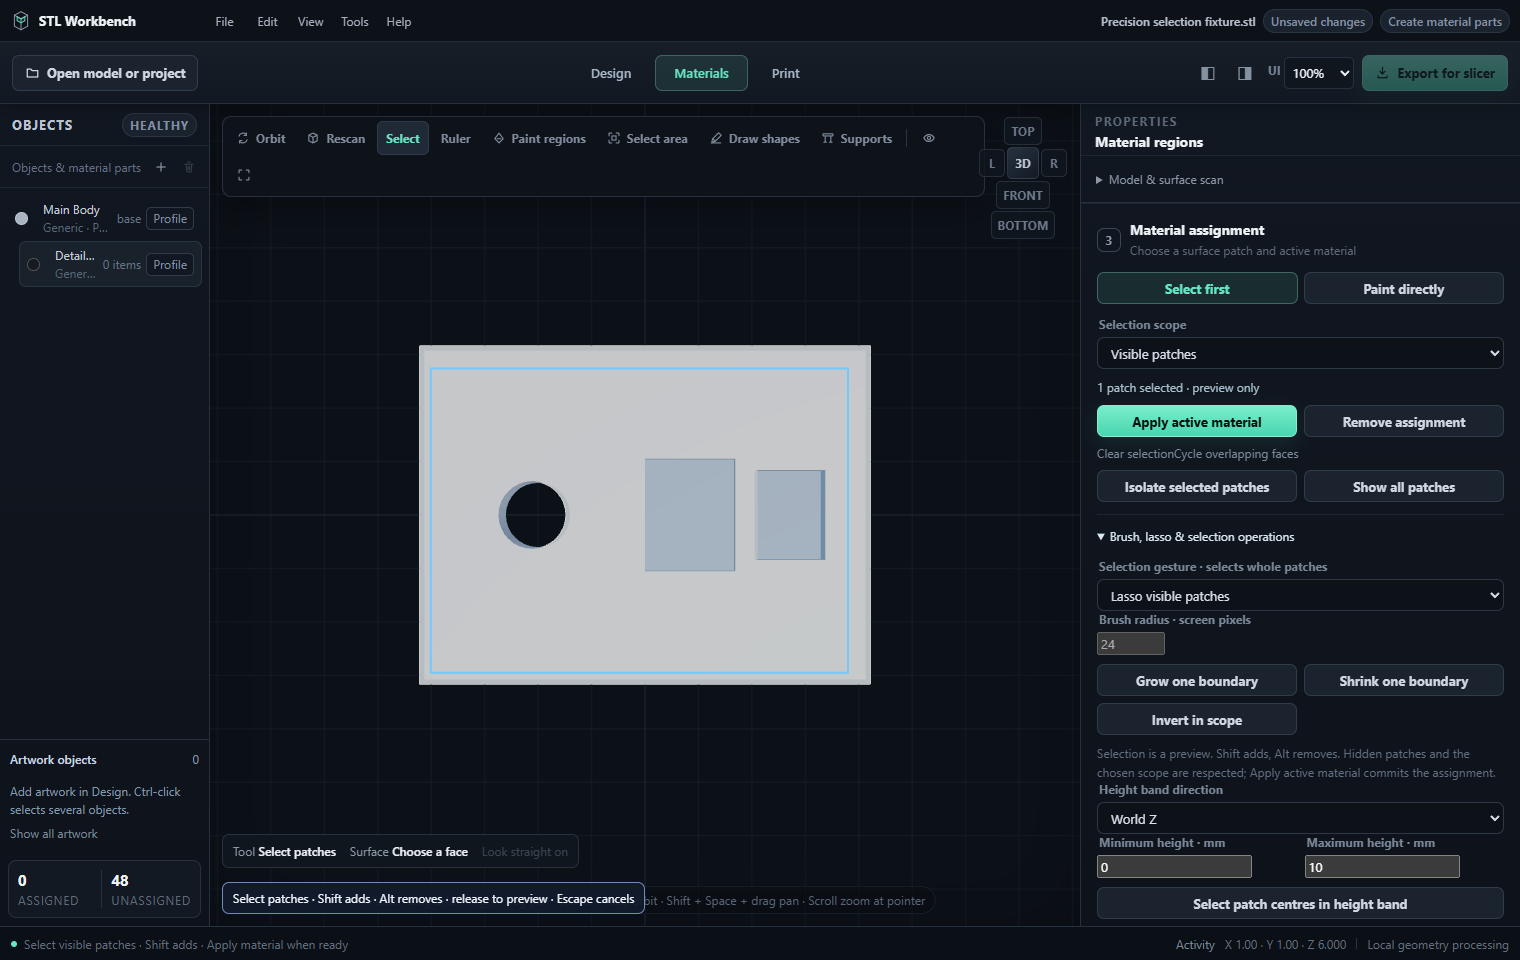Click the Brush radius input field

[x=1131, y=644]
